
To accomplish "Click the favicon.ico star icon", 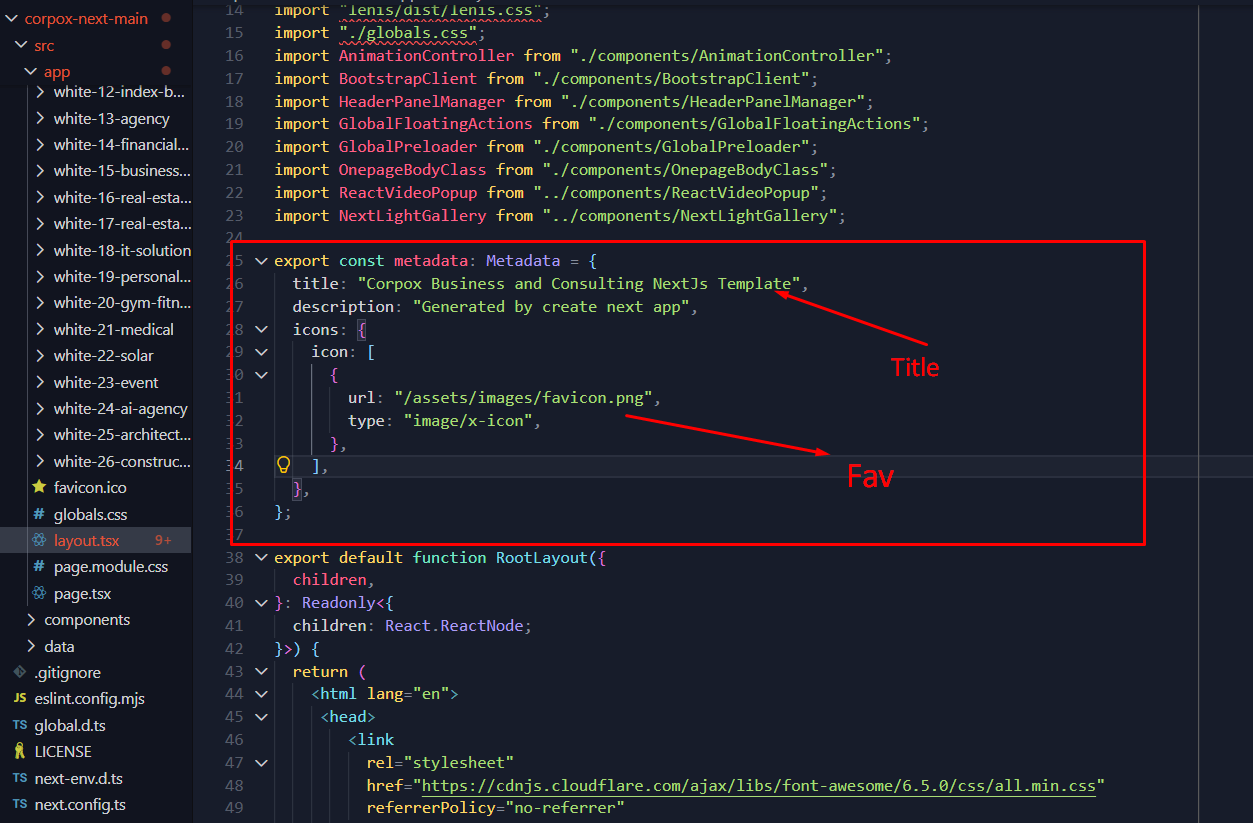I will (39, 488).
